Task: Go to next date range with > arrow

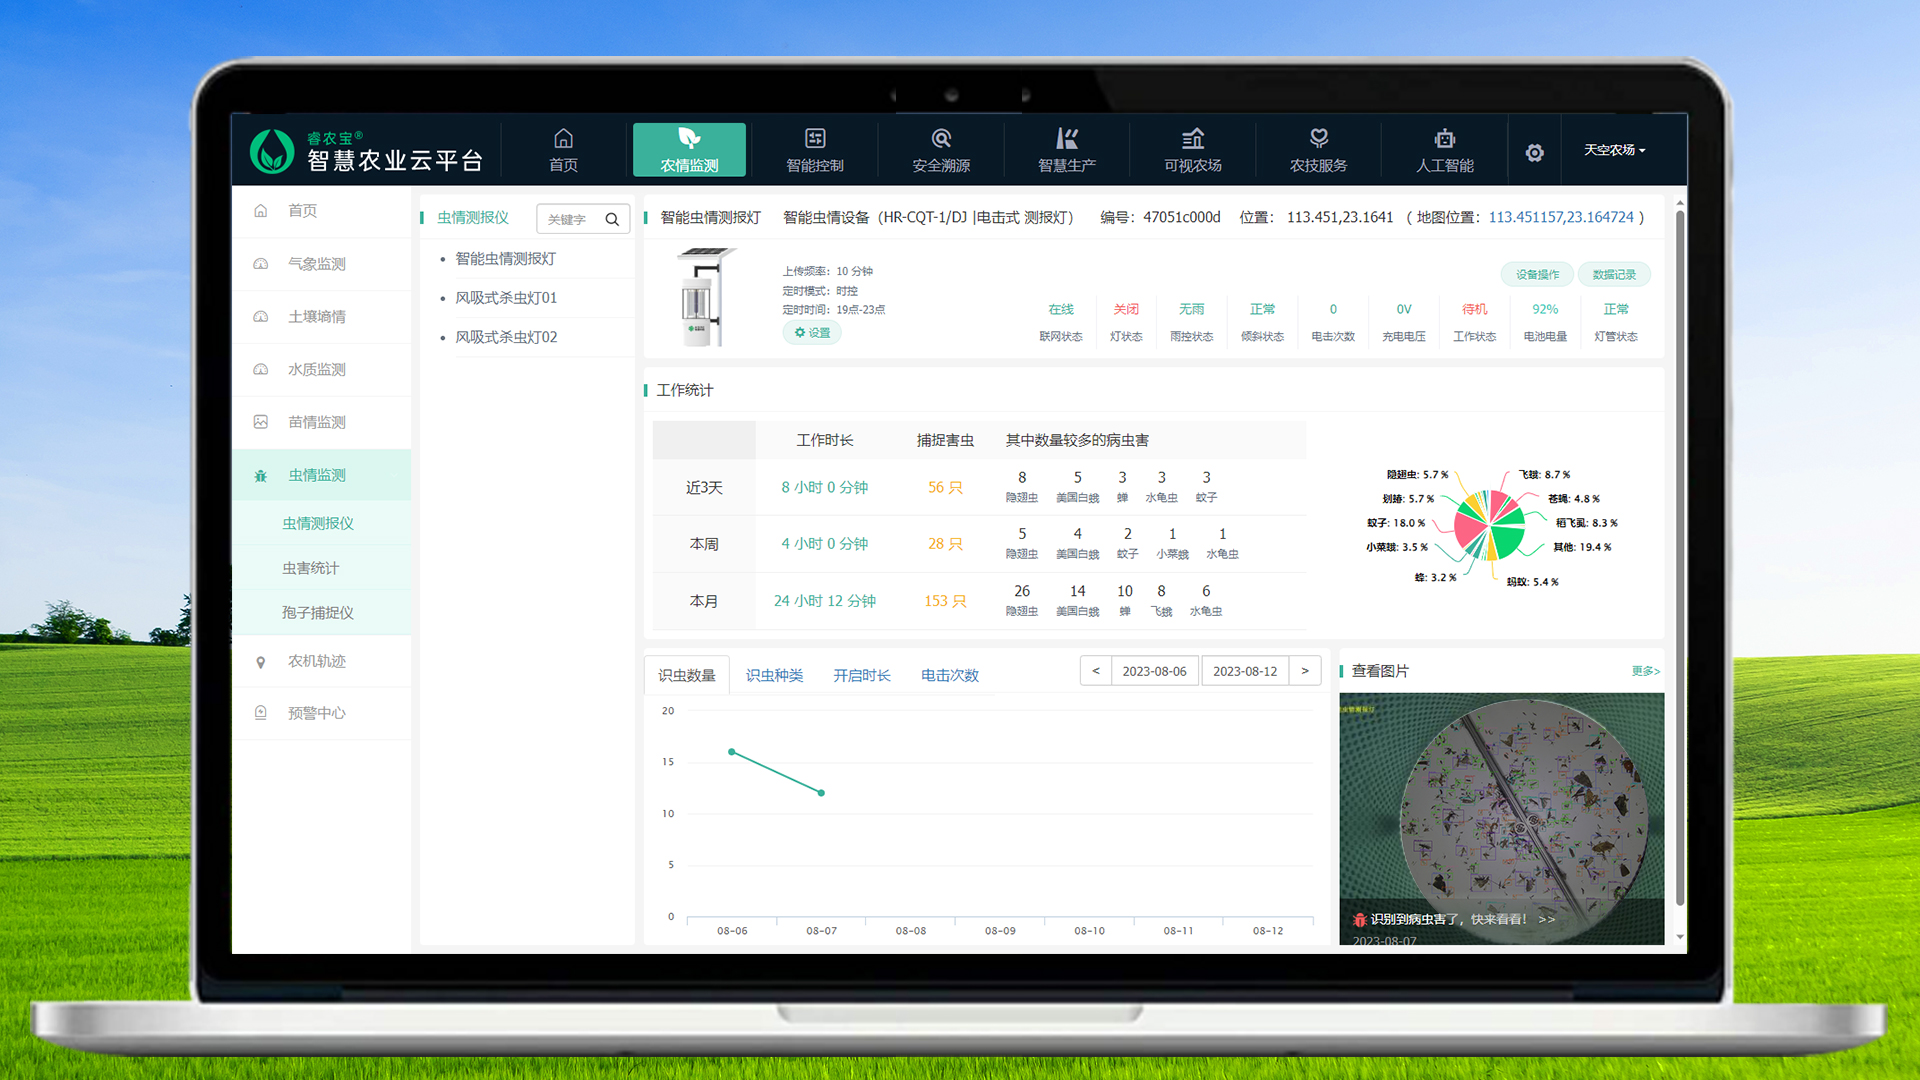Action: [x=1305, y=671]
